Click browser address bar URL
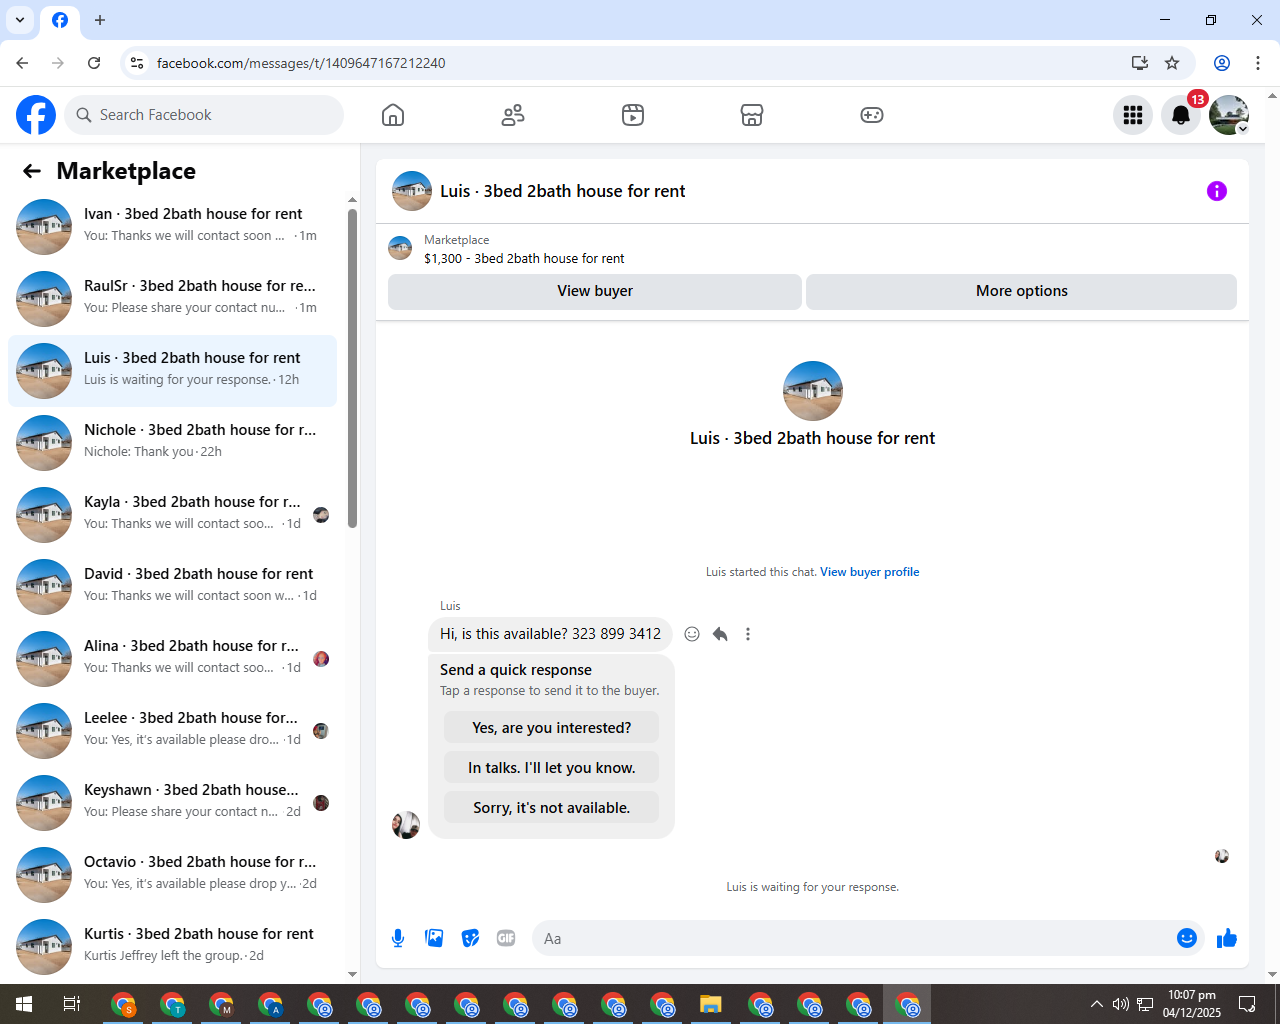This screenshot has width=1280, height=1024. (x=301, y=63)
